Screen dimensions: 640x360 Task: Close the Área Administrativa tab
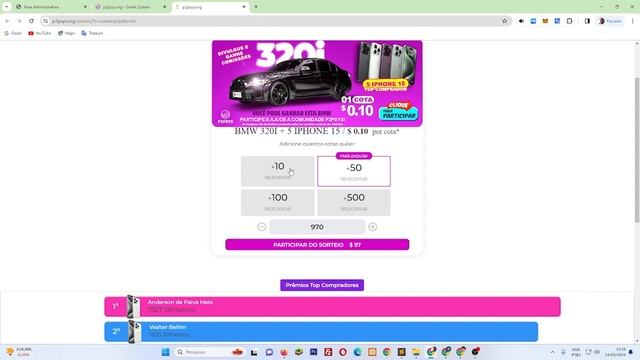coord(85,7)
